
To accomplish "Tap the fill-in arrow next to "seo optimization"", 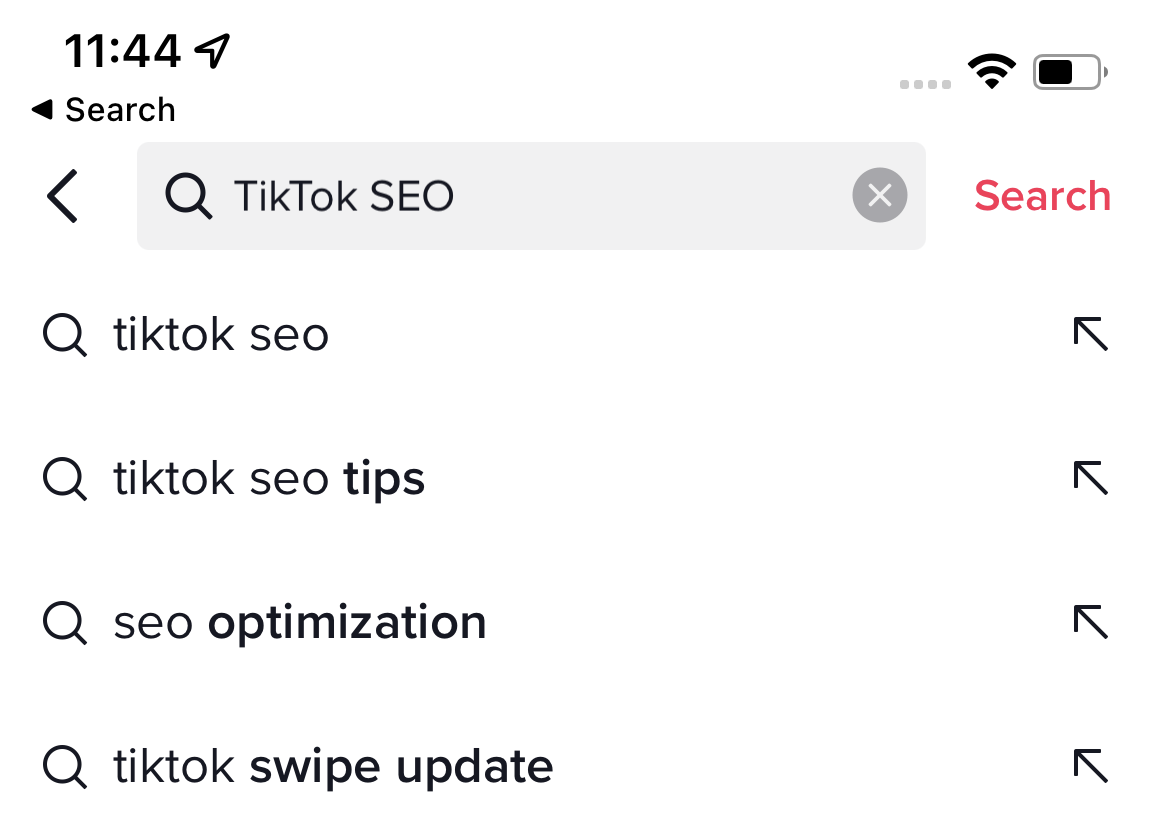I will tap(1091, 622).
